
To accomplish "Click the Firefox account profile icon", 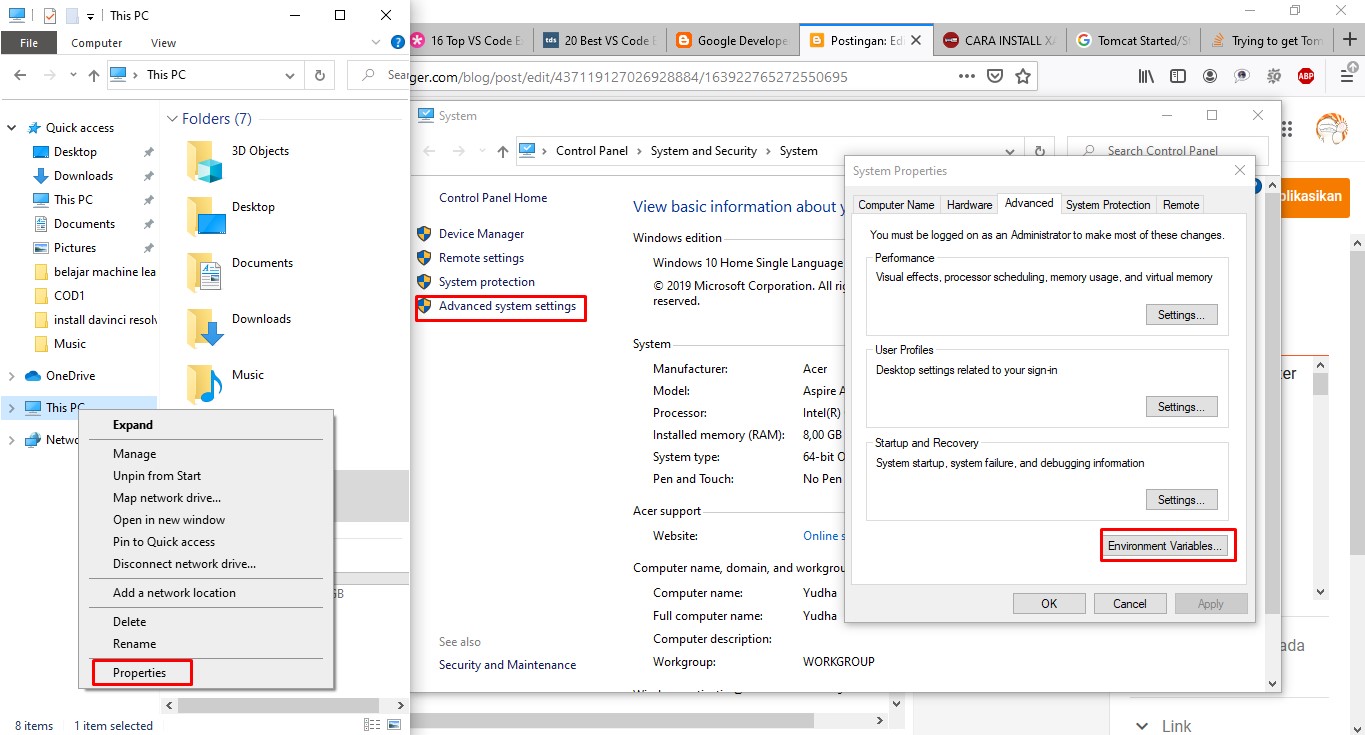I will [1209, 75].
